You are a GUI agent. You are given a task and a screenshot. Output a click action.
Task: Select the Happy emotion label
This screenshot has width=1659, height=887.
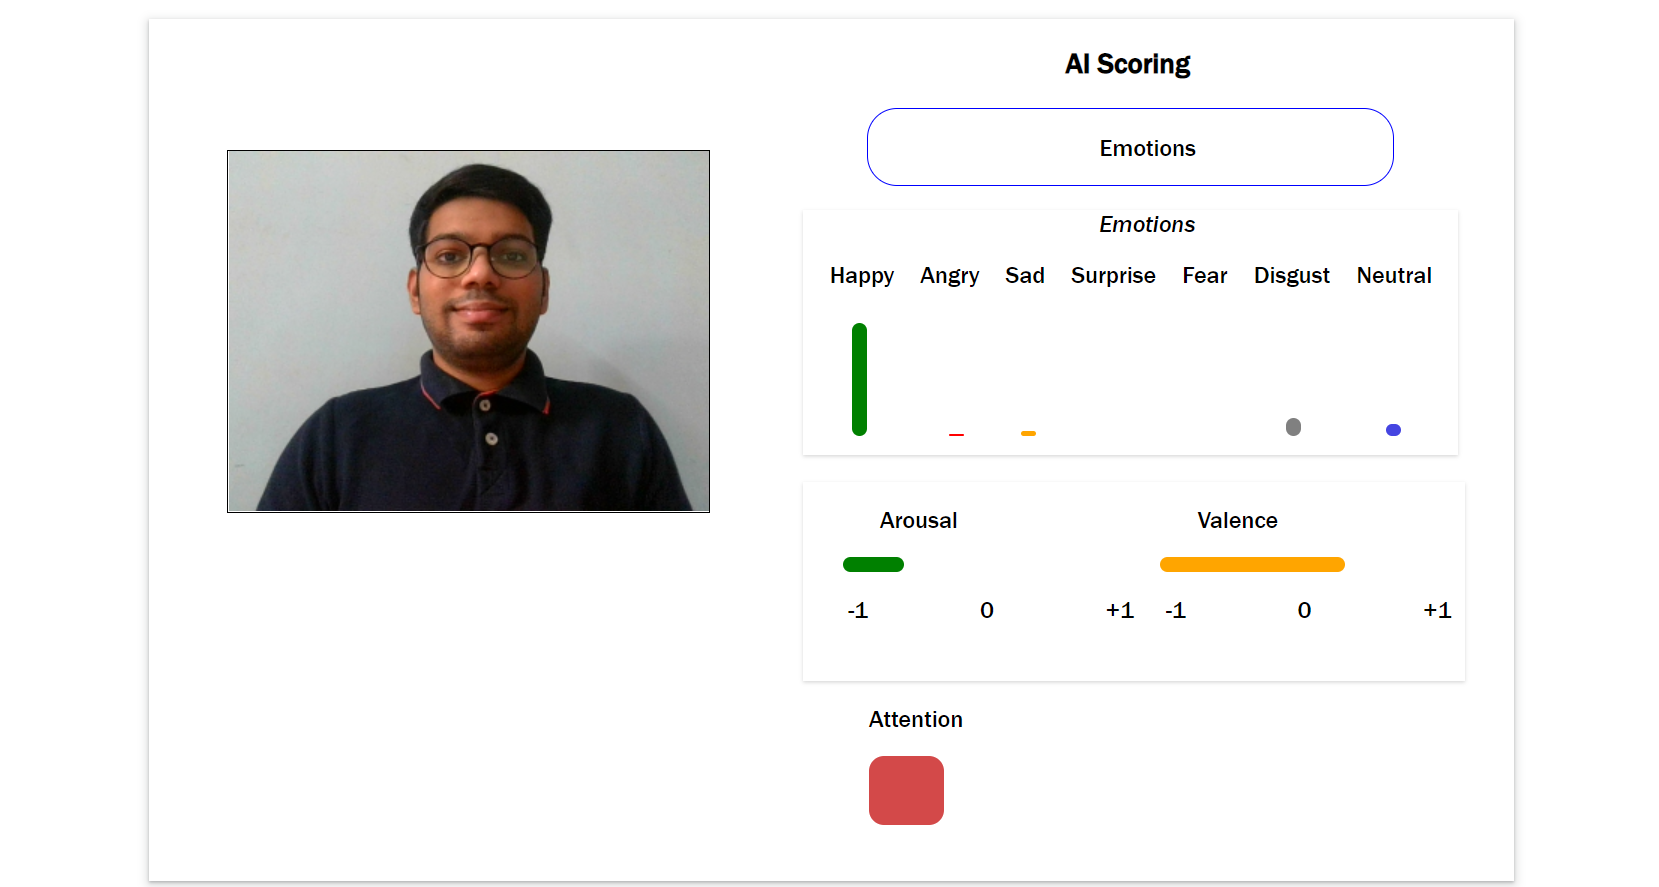point(861,276)
